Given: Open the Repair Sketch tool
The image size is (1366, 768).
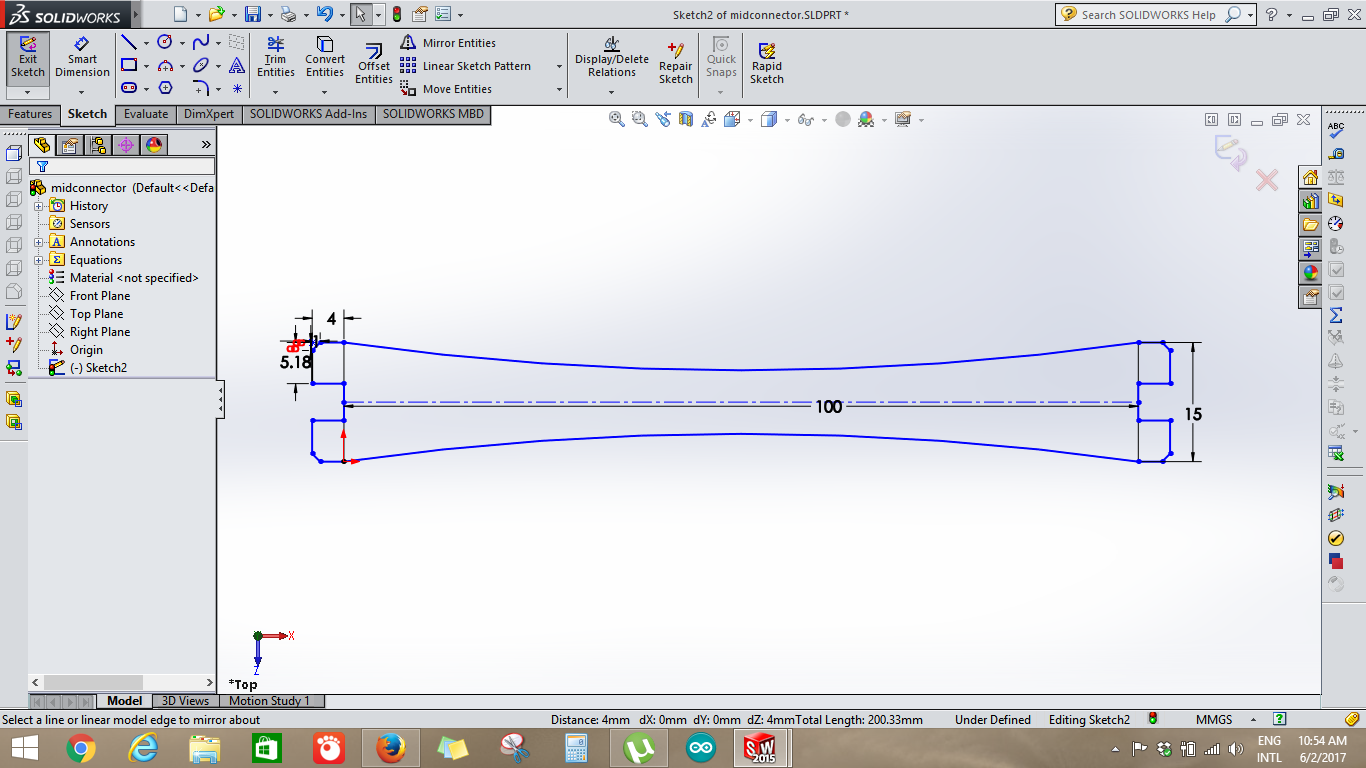Looking at the screenshot, I should (x=676, y=64).
